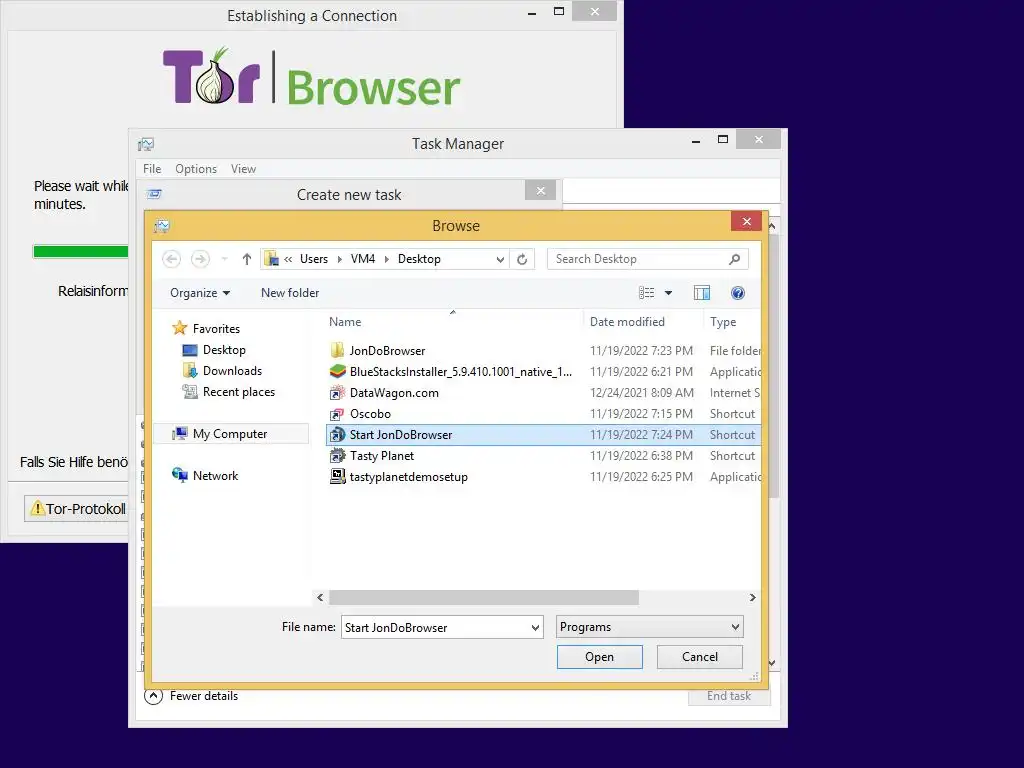
Task: Click the Downloads folder icon
Action: [x=189, y=371]
